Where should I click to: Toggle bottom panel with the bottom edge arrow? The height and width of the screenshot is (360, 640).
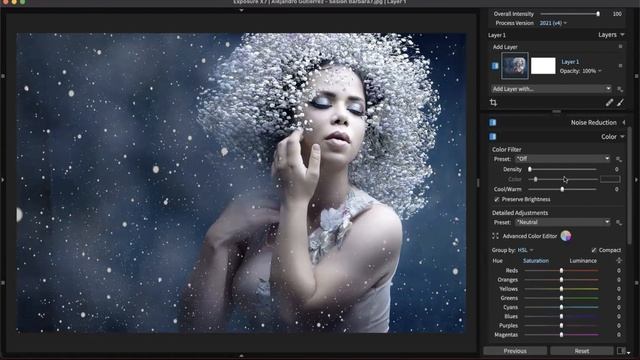pyautogui.click(x=241, y=356)
